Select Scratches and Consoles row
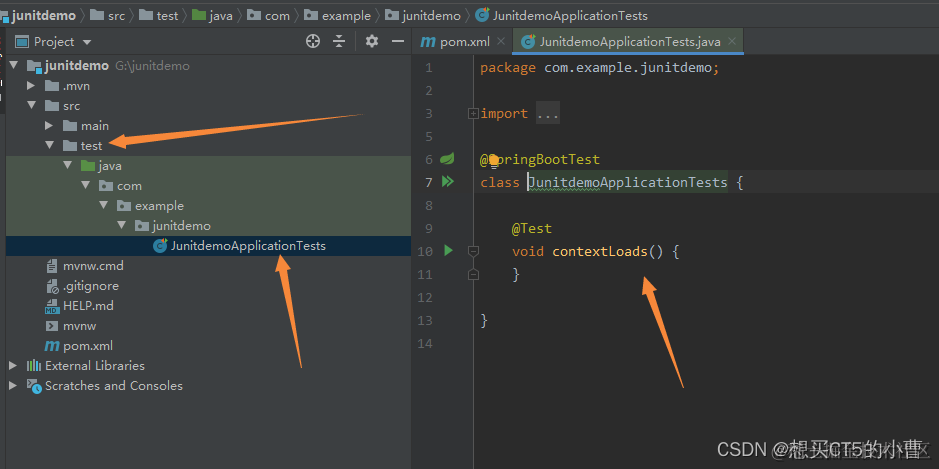Screen dimensions: 939x469 208,386
